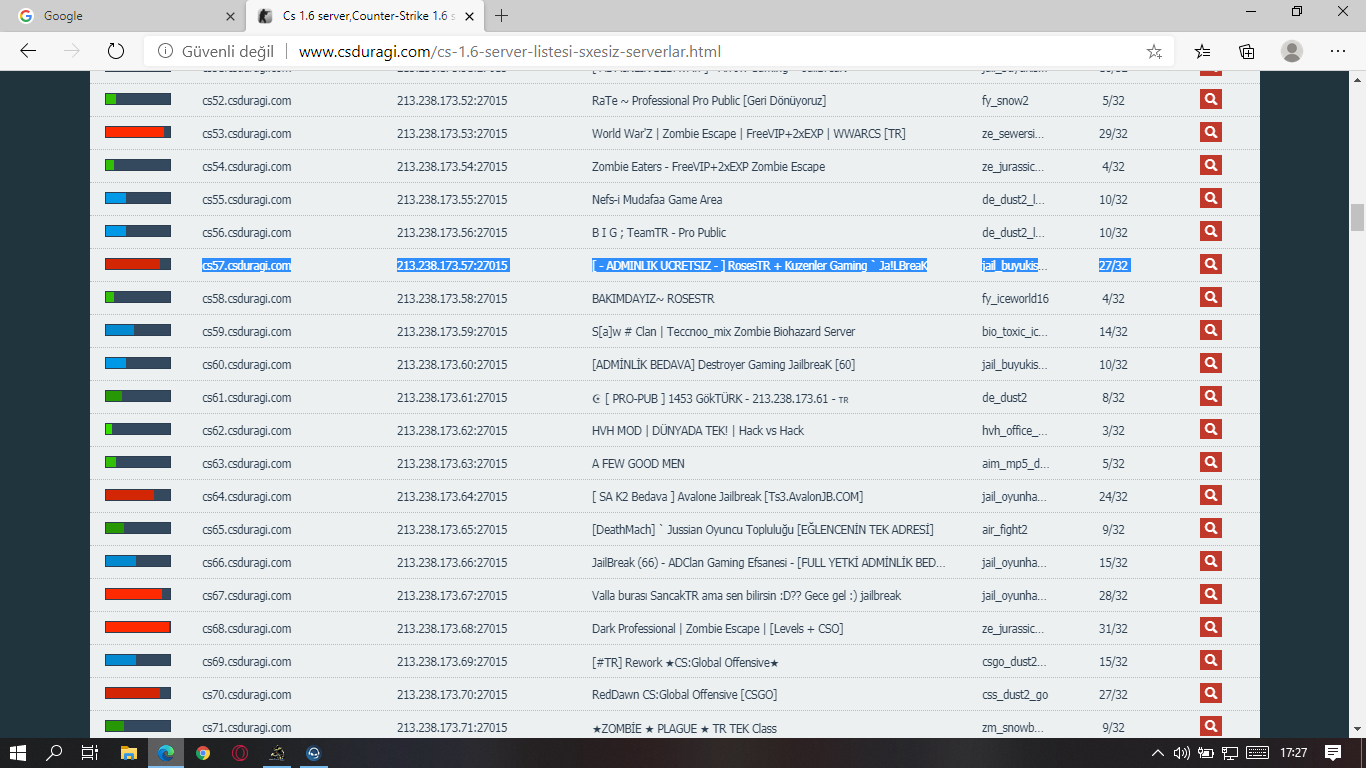Show hidden tray icons chevron
The image size is (1366, 768).
coord(1158,752)
